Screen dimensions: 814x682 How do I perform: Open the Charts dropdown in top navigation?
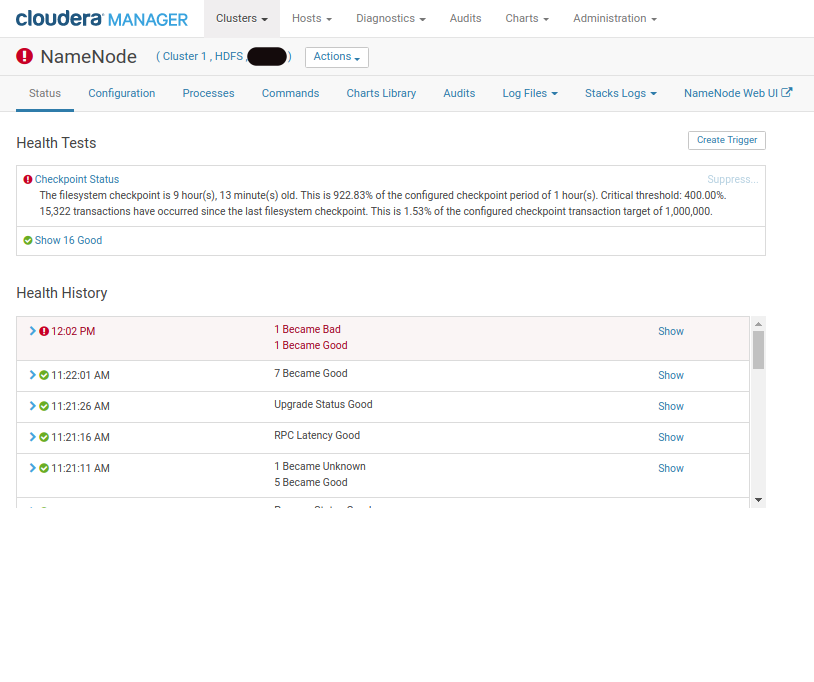[527, 19]
